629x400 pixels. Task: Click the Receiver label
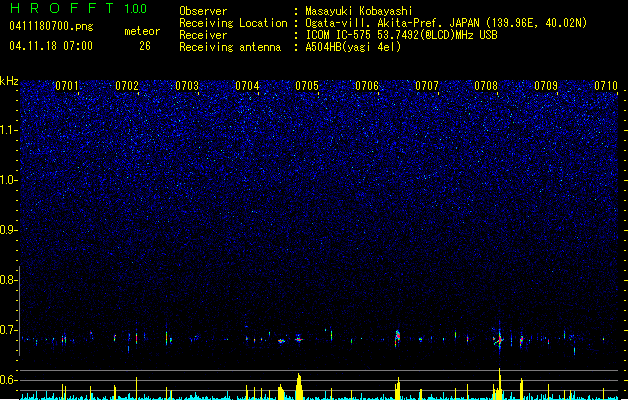(x=203, y=35)
